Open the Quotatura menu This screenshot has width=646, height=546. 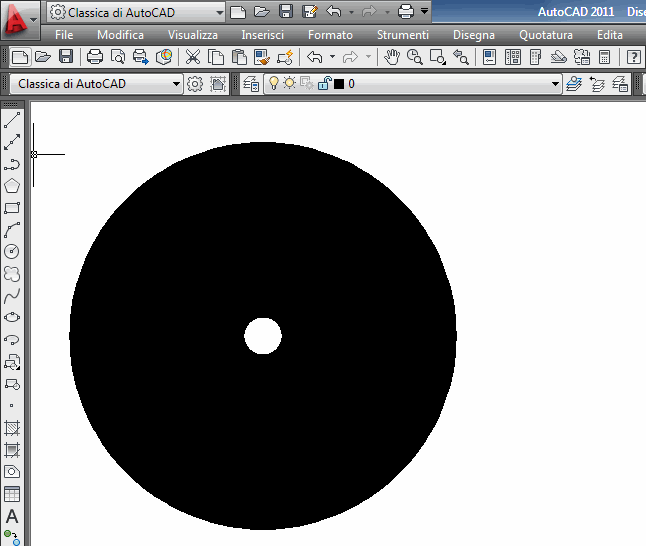545,35
